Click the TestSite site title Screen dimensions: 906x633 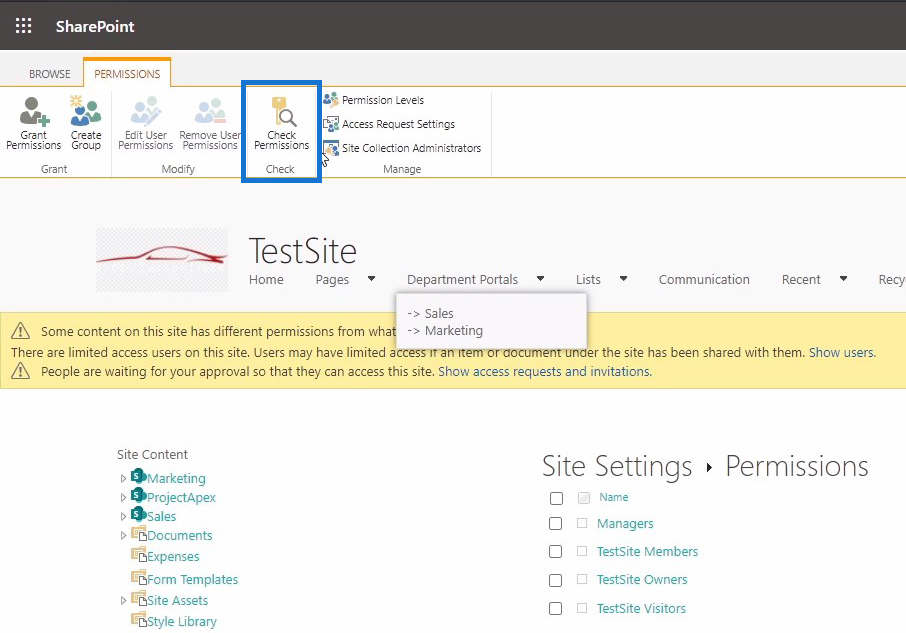pos(303,251)
